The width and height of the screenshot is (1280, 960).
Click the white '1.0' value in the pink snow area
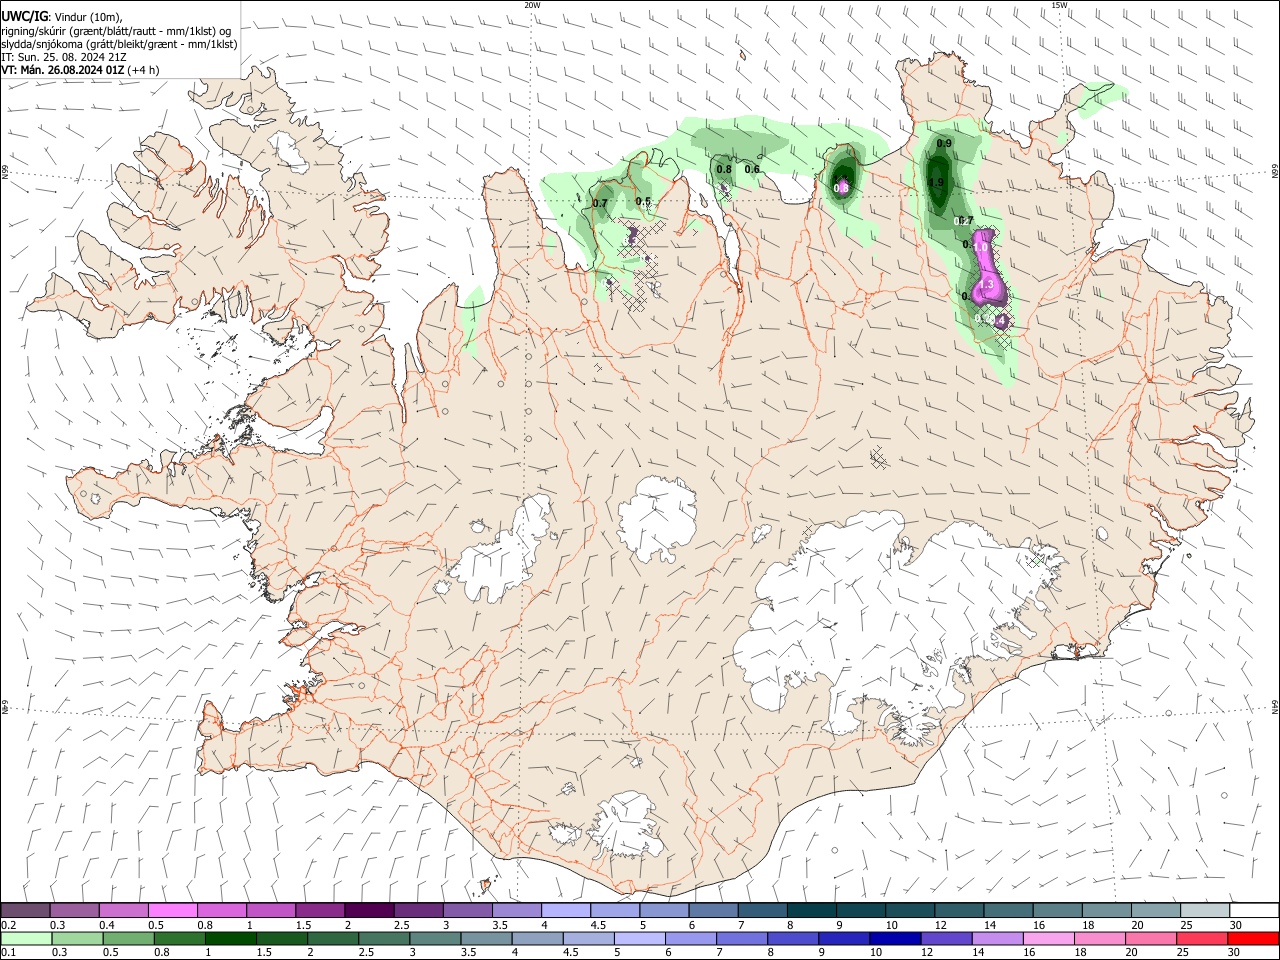click(980, 247)
